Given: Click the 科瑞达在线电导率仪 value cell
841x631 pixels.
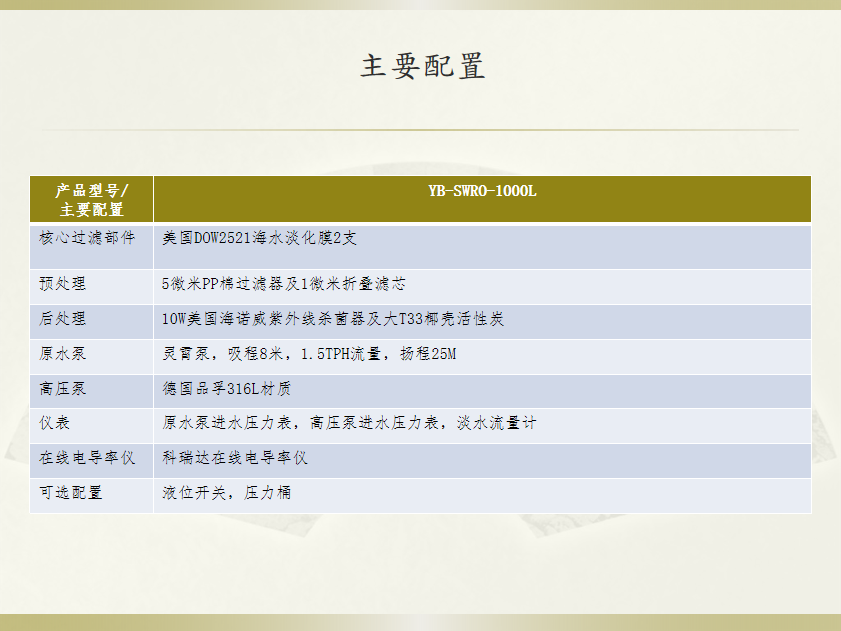Looking at the screenshot, I should (x=235, y=458).
